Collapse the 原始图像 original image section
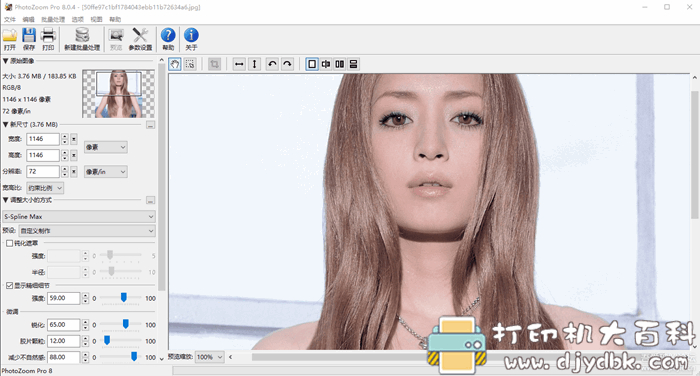The width and height of the screenshot is (700, 376). tap(6, 61)
